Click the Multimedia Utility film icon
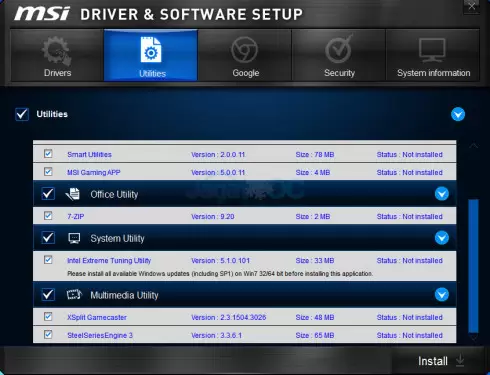 (74, 295)
